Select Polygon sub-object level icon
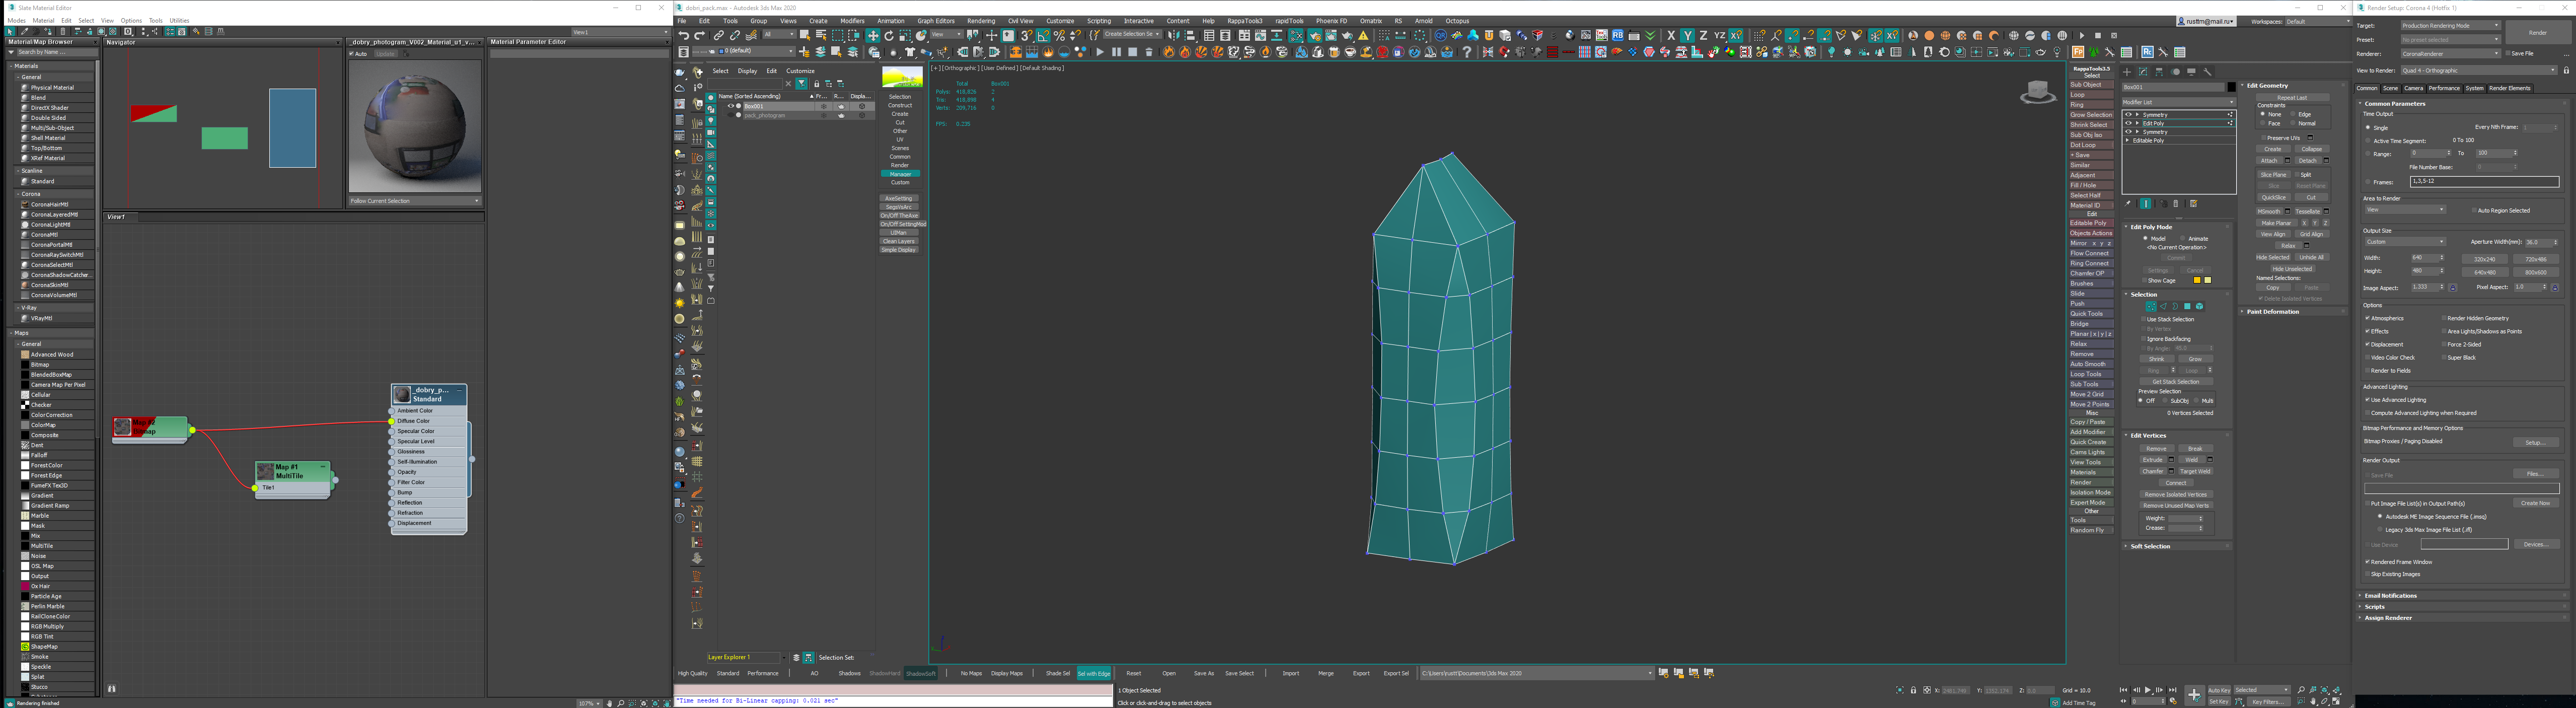 2188,307
